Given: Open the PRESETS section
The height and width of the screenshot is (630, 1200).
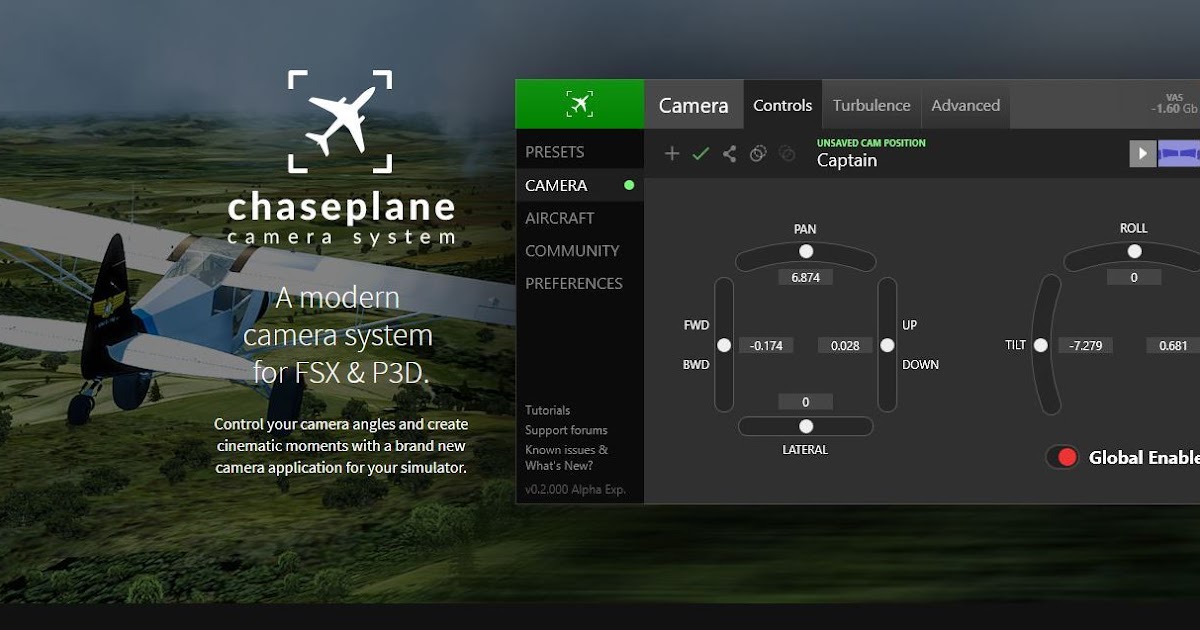Looking at the screenshot, I should 554,150.
